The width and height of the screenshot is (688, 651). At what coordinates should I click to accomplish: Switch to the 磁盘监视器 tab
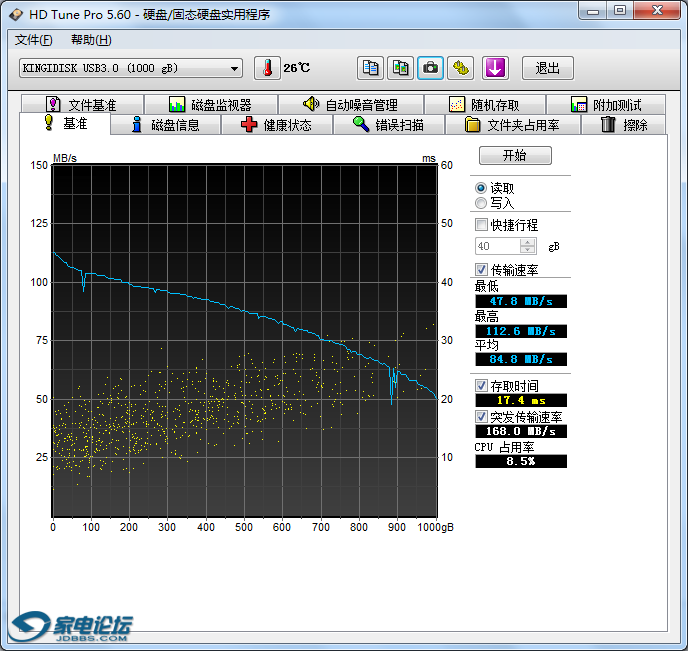211,104
